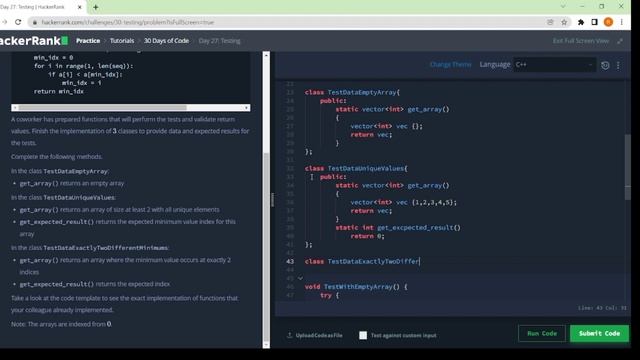Click the HackerRank logo
This screenshot has width=640, height=360.
click(x=34, y=40)
